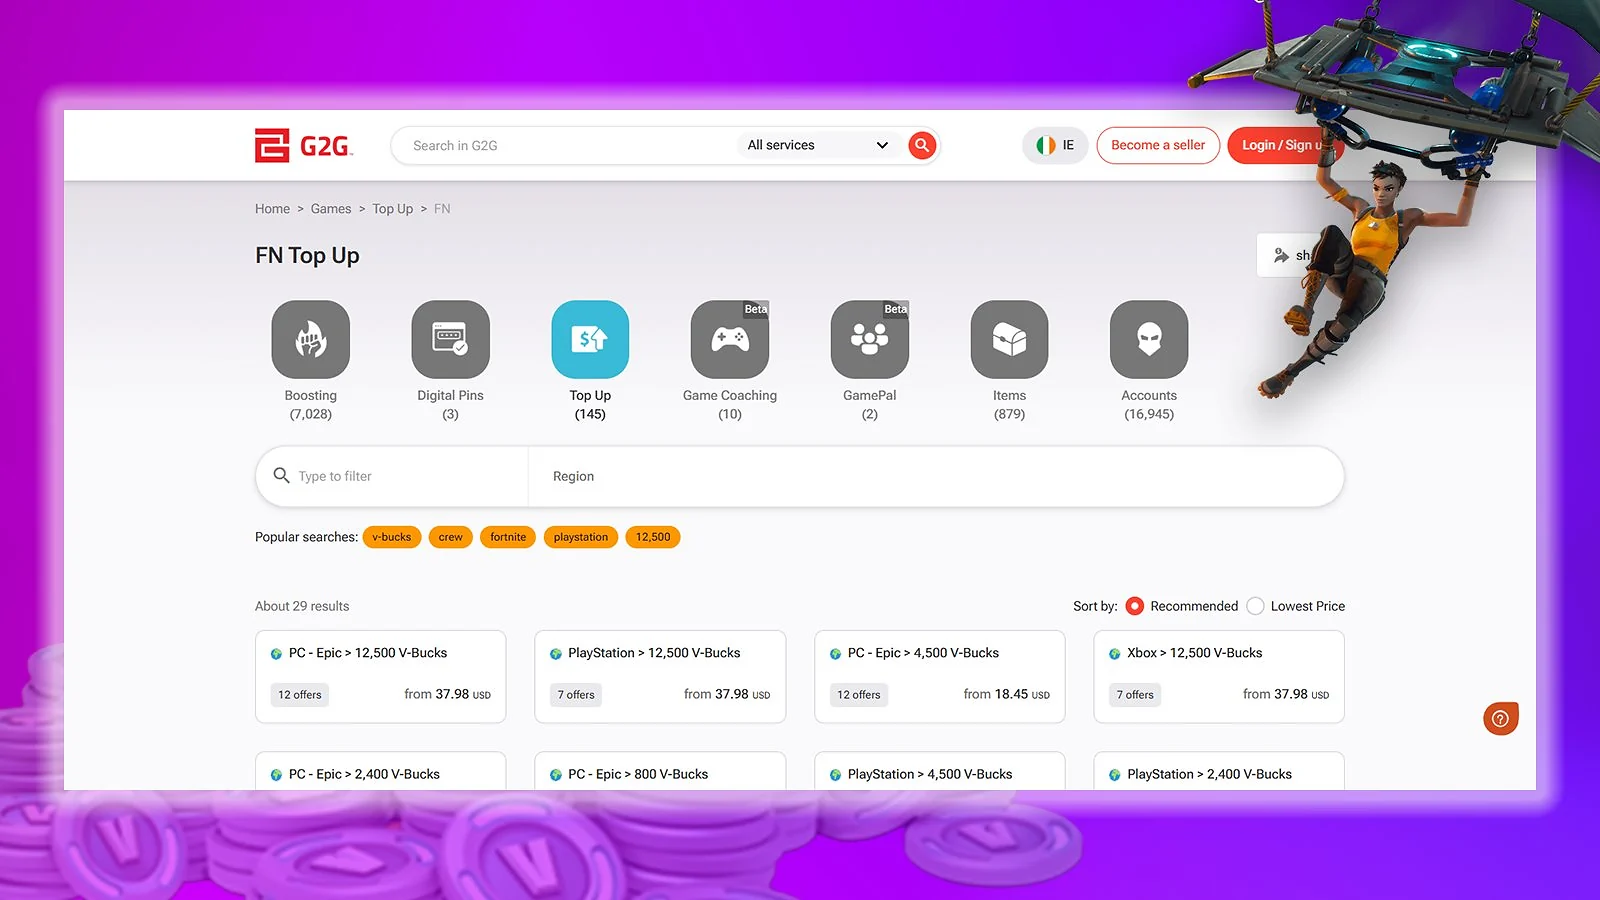1600x900 pixels.
Task: Open PlayStation 4,500 V-Bucks card
Action: coord(940,771)
